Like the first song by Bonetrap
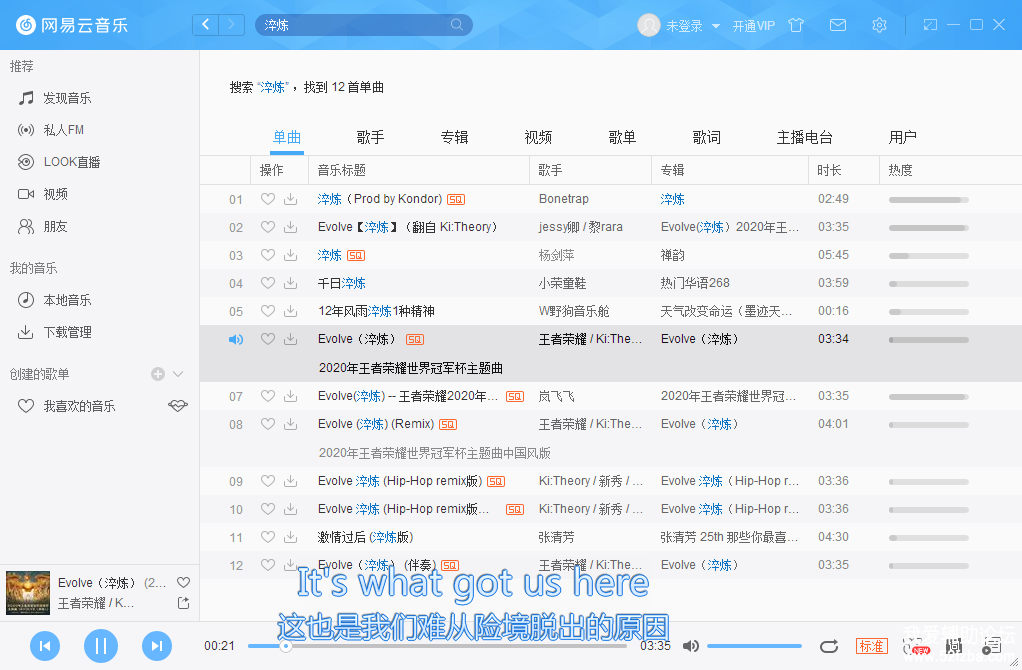Screen dimensions: 1022x670 [x=267, y=199]
